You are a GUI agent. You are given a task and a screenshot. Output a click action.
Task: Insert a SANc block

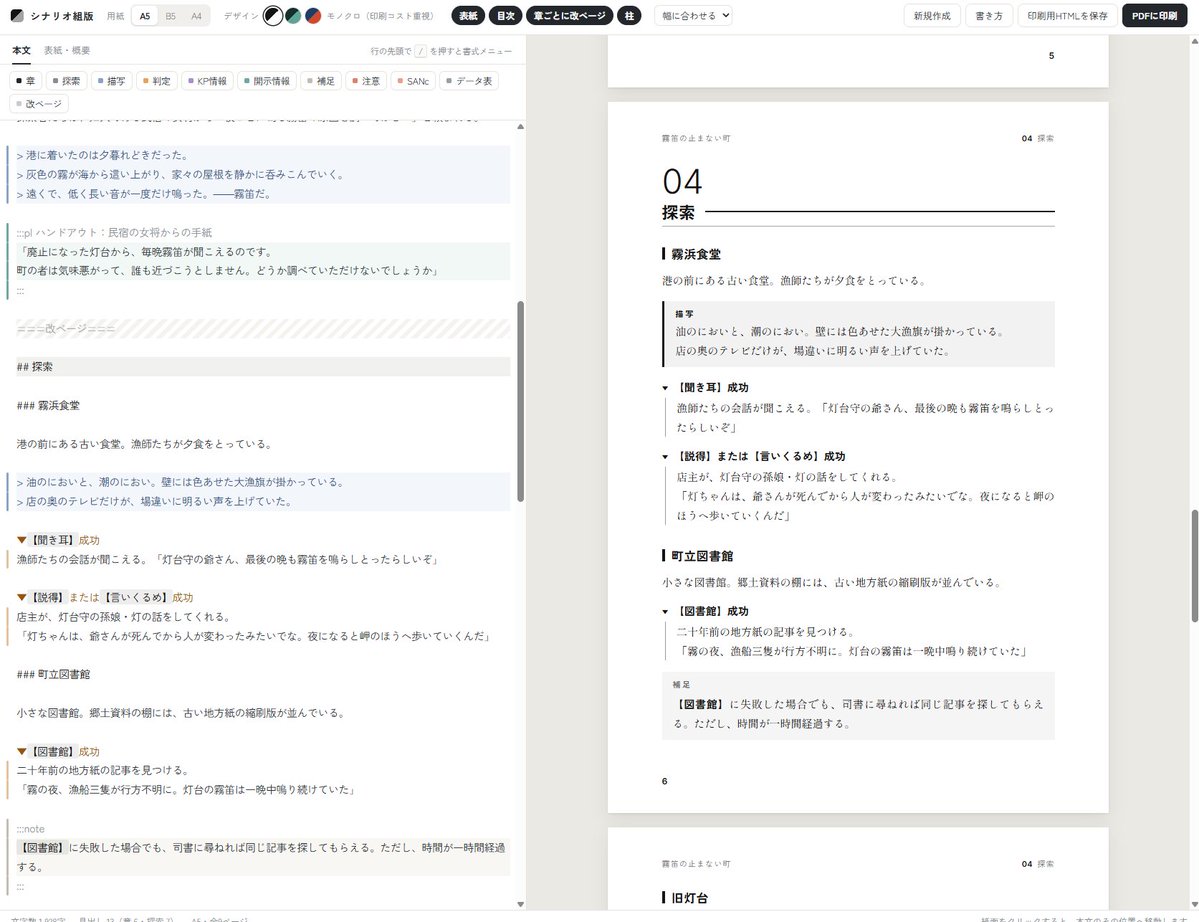[414, 81]
